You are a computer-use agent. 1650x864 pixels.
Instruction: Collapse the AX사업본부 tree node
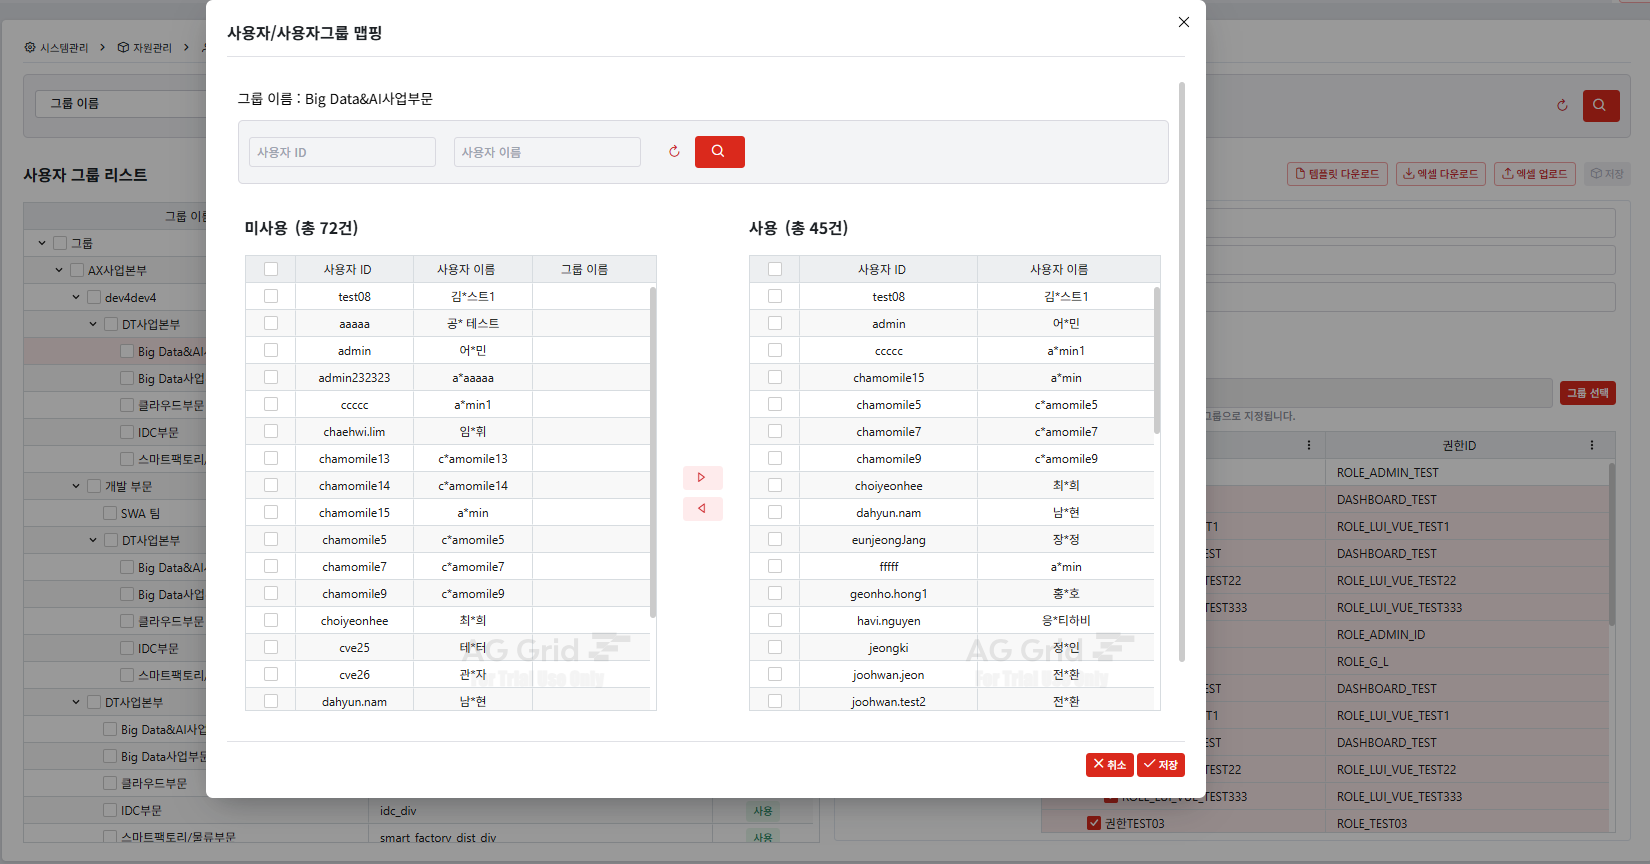point(59,270)
